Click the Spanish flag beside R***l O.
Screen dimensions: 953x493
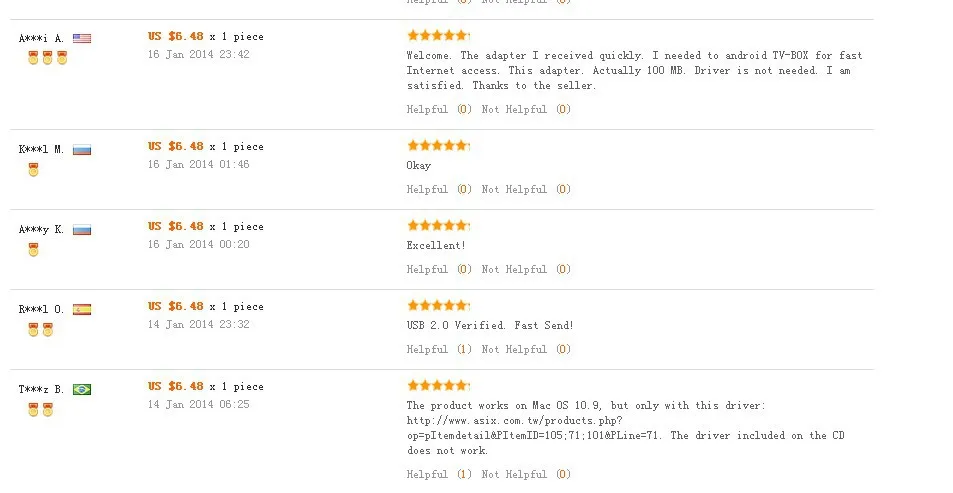tap(82, 309)
